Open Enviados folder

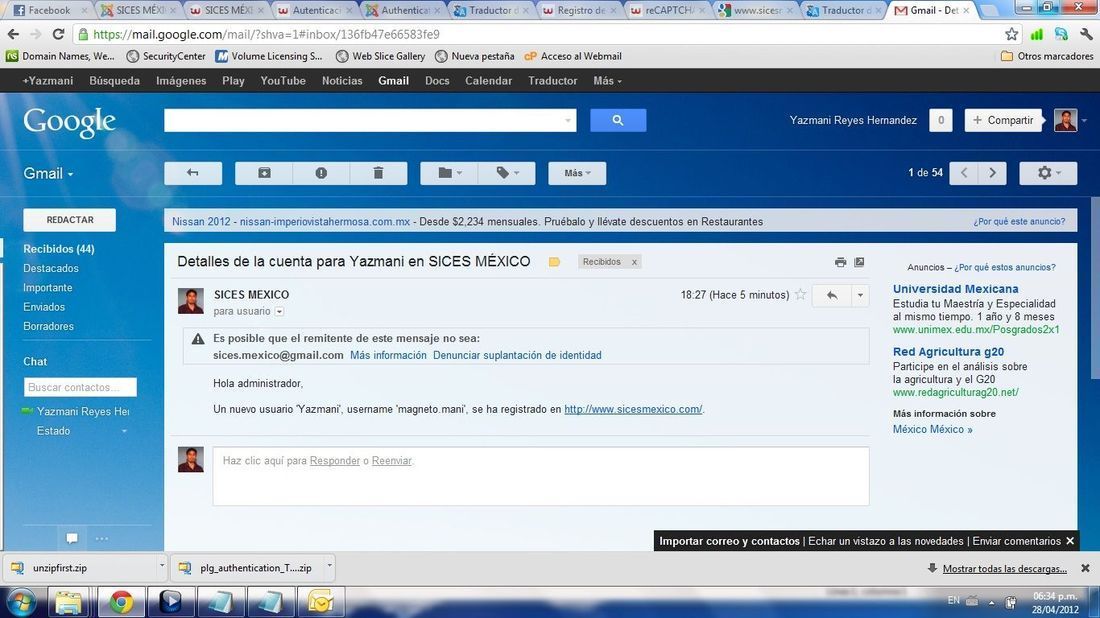[x=44, y=307]
